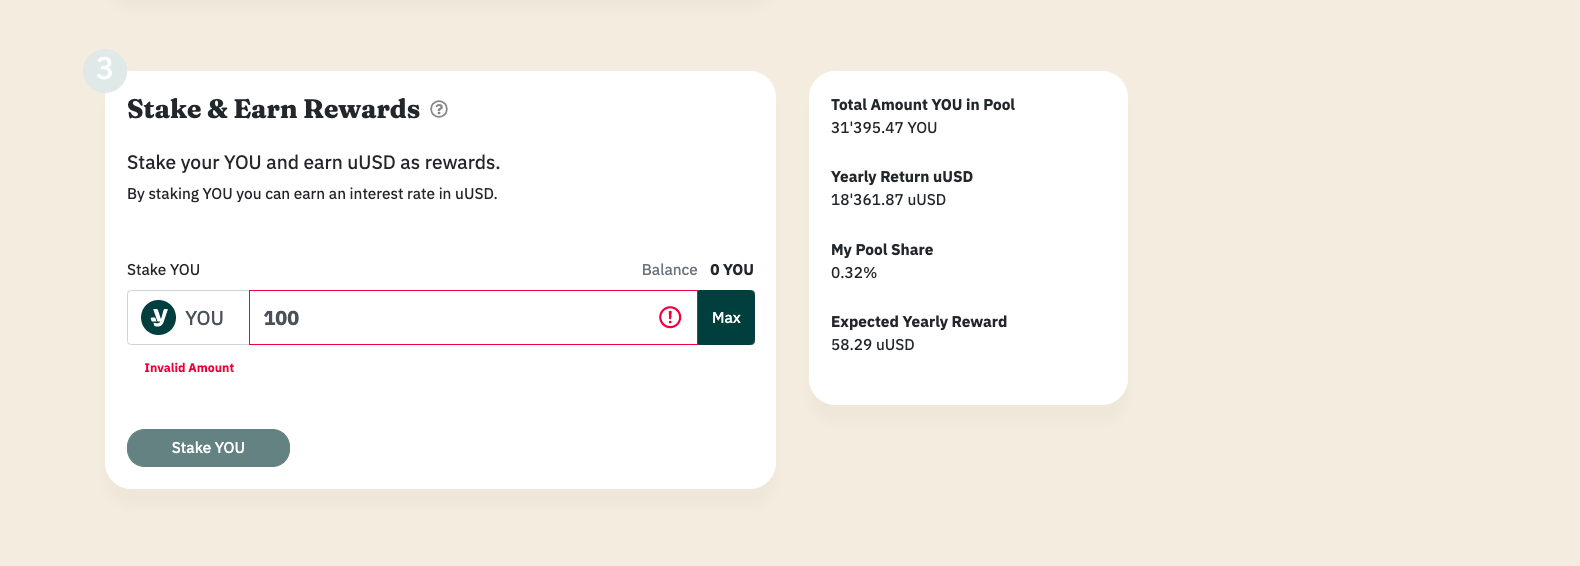Click the YOU token selector label
The image size is (1580, 566).
click(x=204, y=318)
